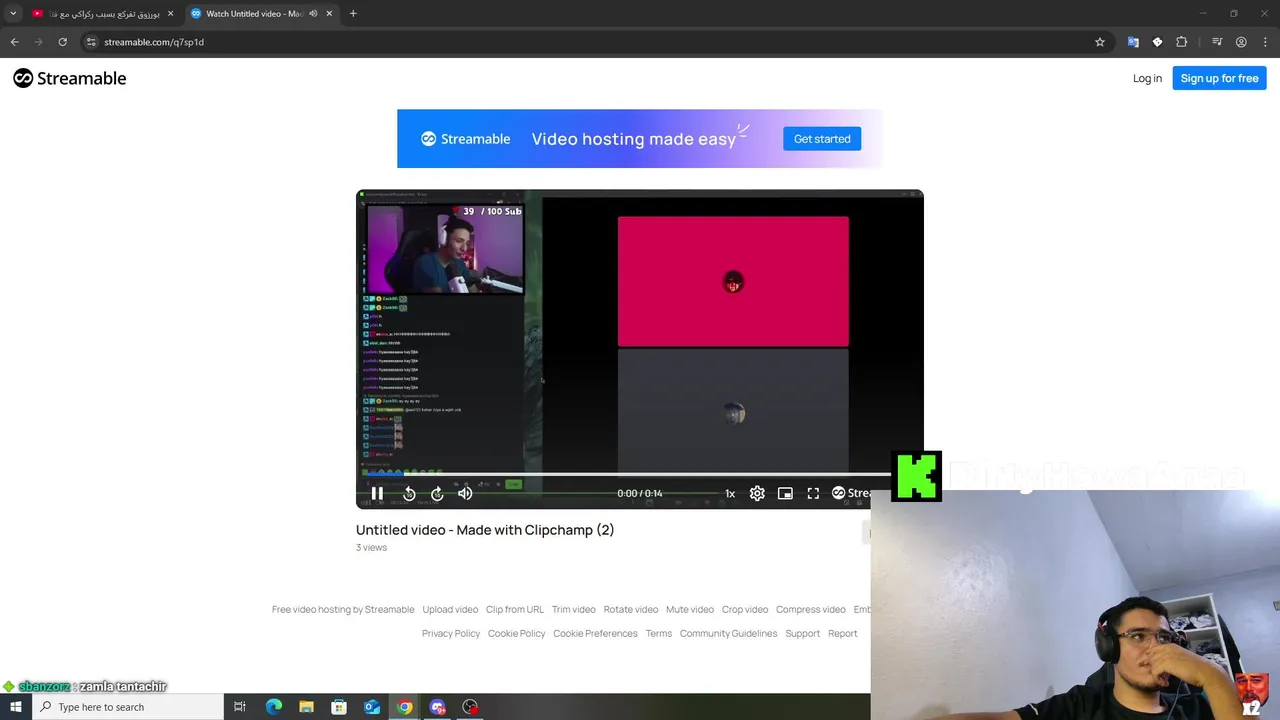Screen dimensions: 1280x720
Task: Mute the video player volume
Action: [x=465, y=493]
